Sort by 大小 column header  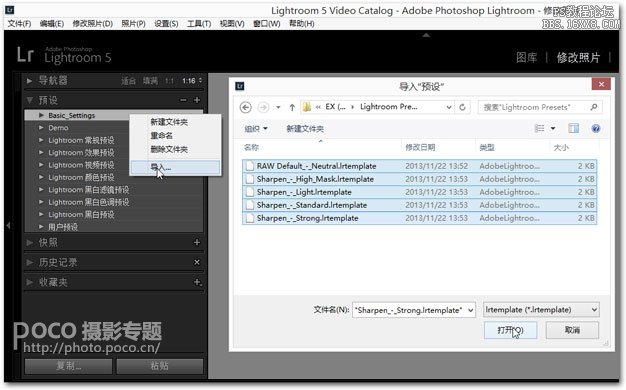pyautogui.click(x=561, y=147)
